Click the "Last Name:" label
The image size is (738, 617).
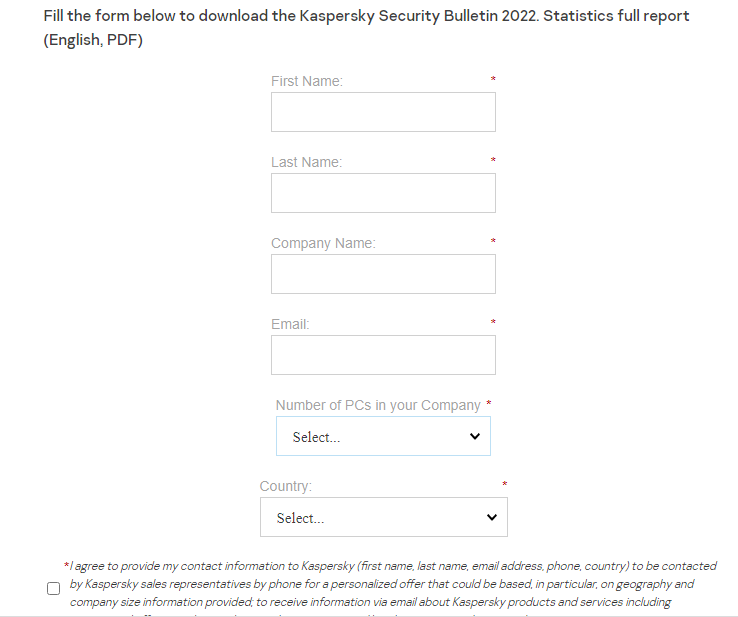coord(306,162)
